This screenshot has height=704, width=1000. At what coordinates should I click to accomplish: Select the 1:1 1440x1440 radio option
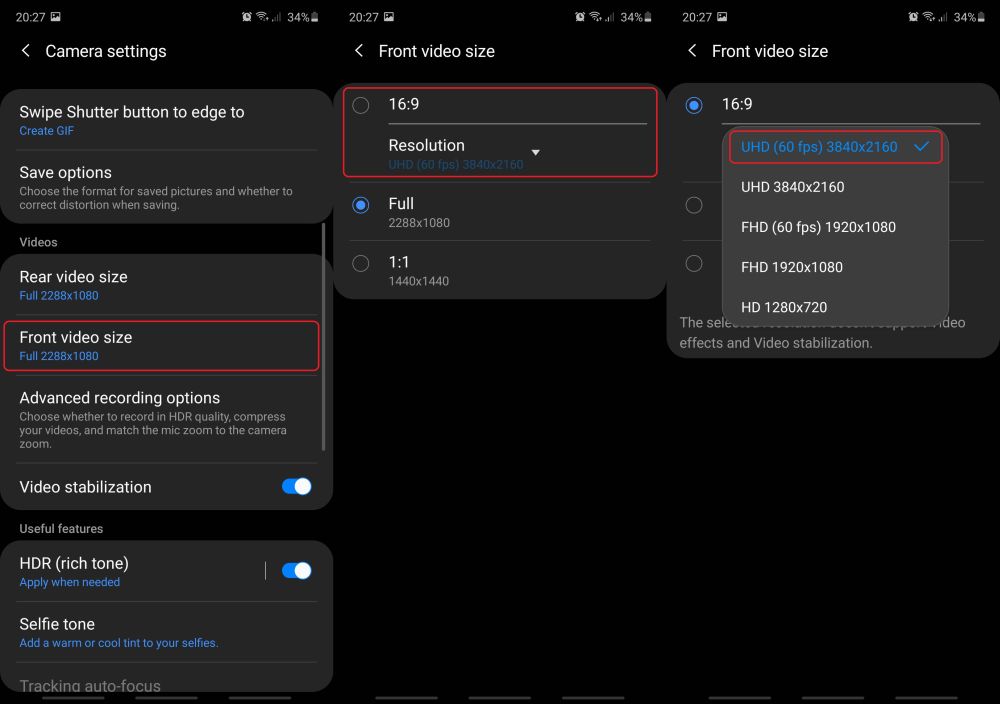click(x=360, y=263)
